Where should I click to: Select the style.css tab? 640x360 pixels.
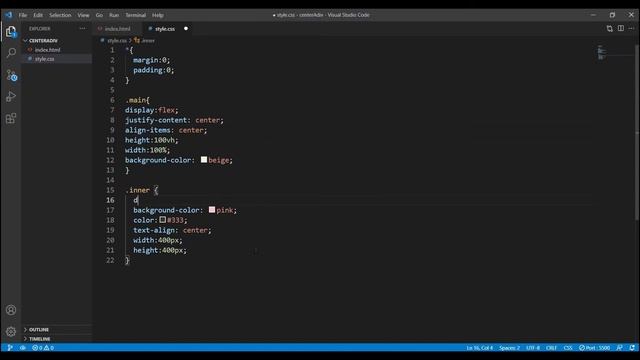click(x=165, y=29)
